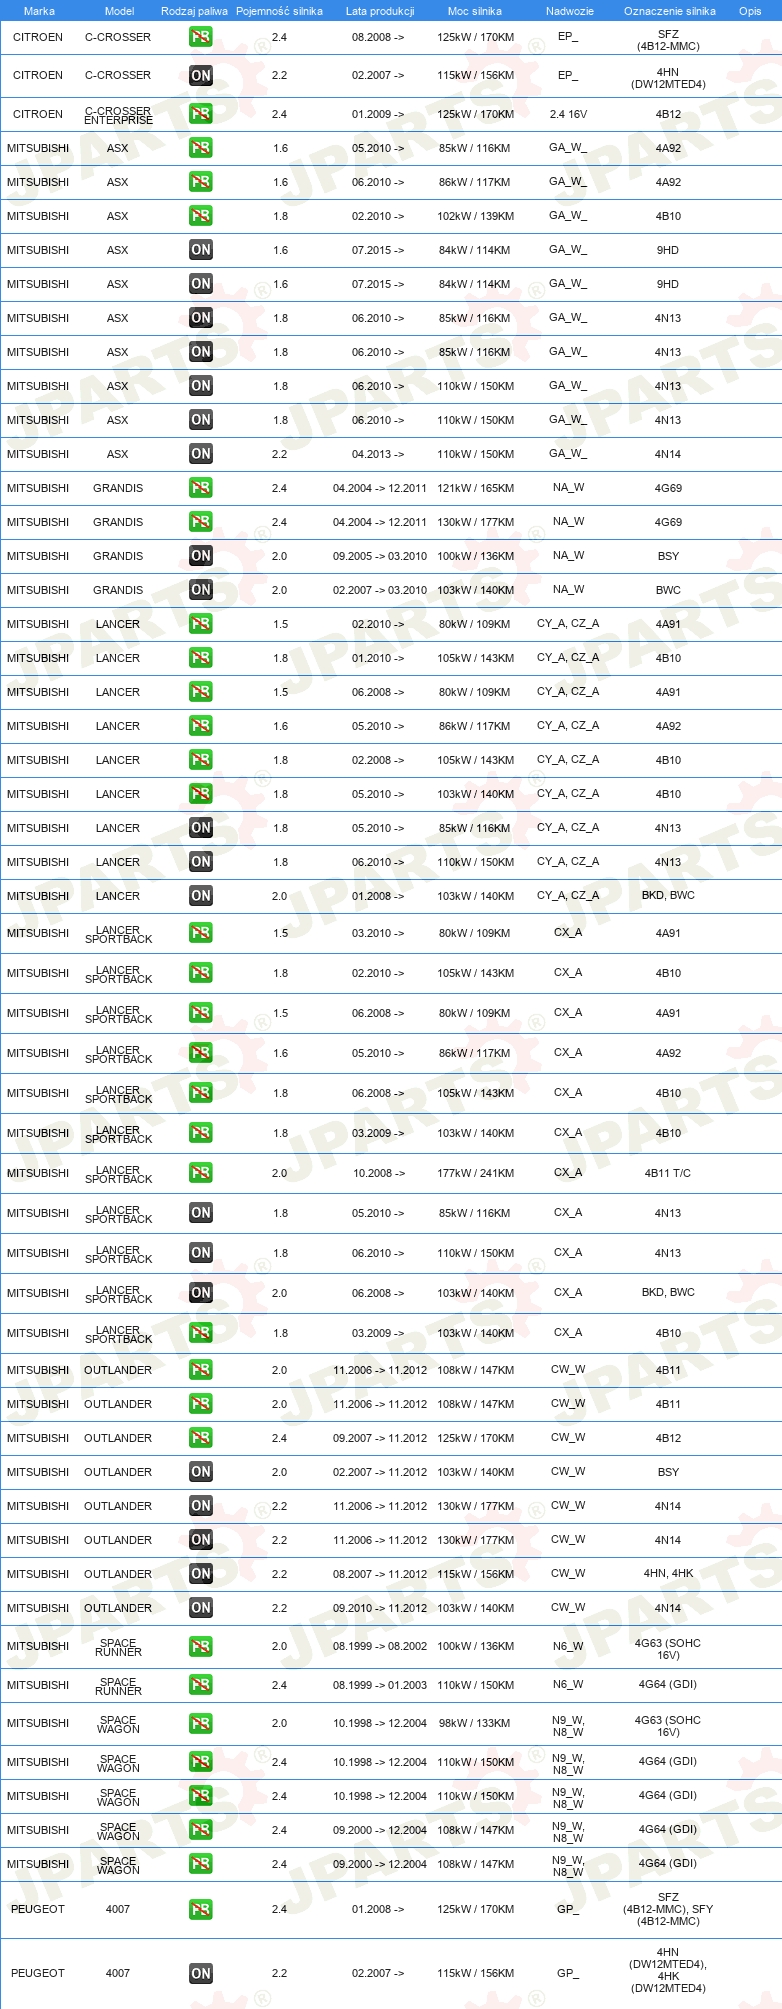Select the 08.1999 -> 01.2003 date cell

pyautogui.click(x=380, y=1685)
